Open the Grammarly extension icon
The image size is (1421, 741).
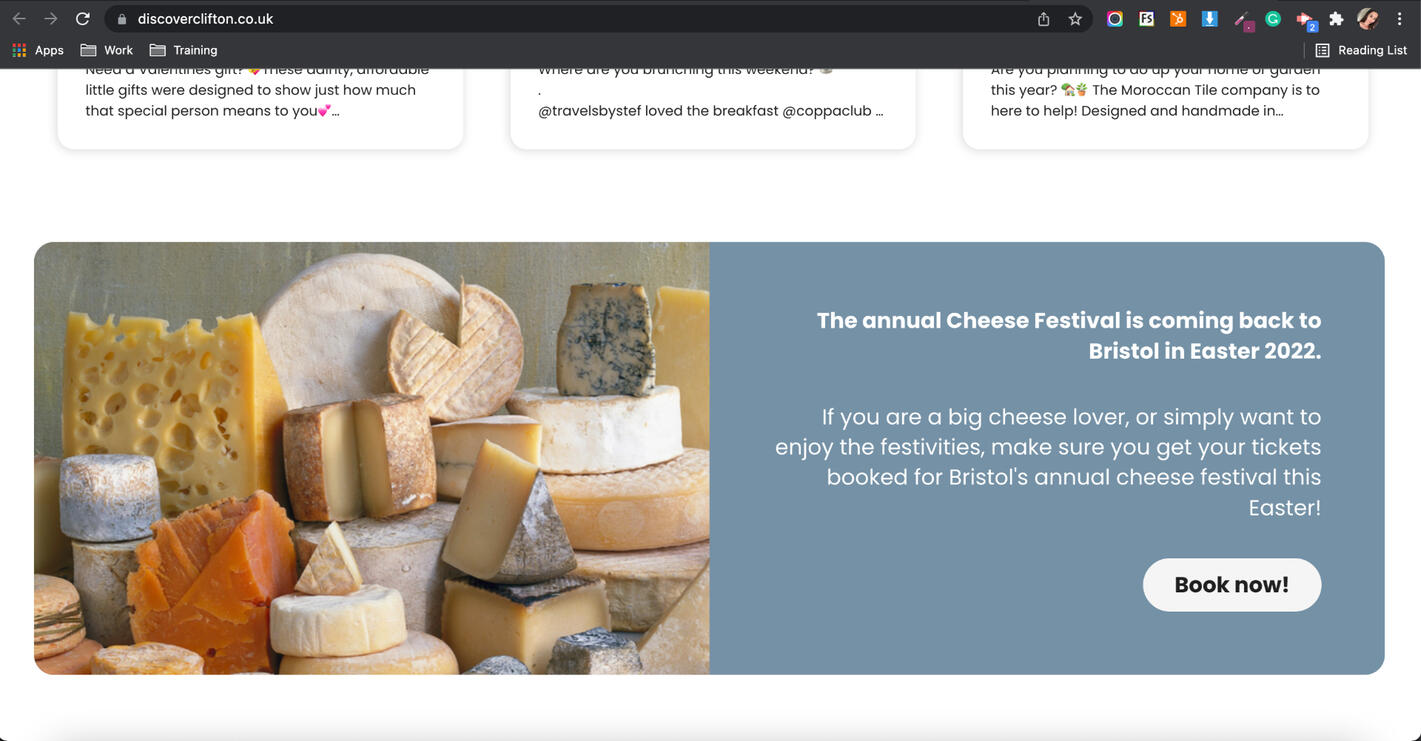click(1273, 18)
